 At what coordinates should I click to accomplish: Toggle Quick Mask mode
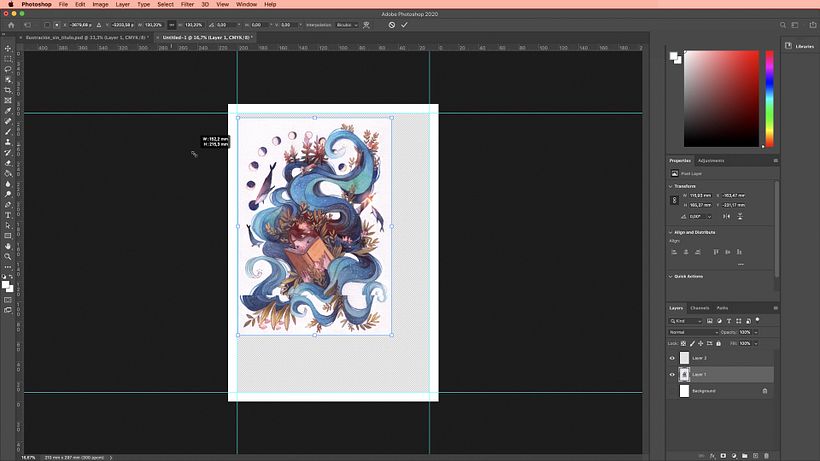pyautogui.click(x=8, y=300)
